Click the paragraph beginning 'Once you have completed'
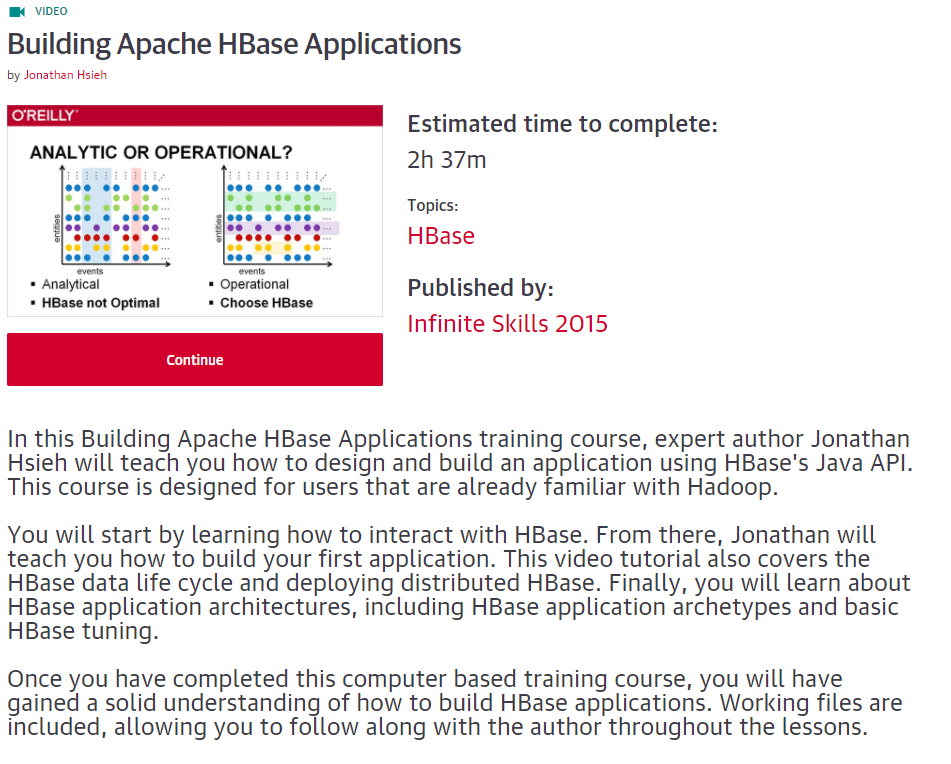The image size is (951, 764). coord(455,703)
